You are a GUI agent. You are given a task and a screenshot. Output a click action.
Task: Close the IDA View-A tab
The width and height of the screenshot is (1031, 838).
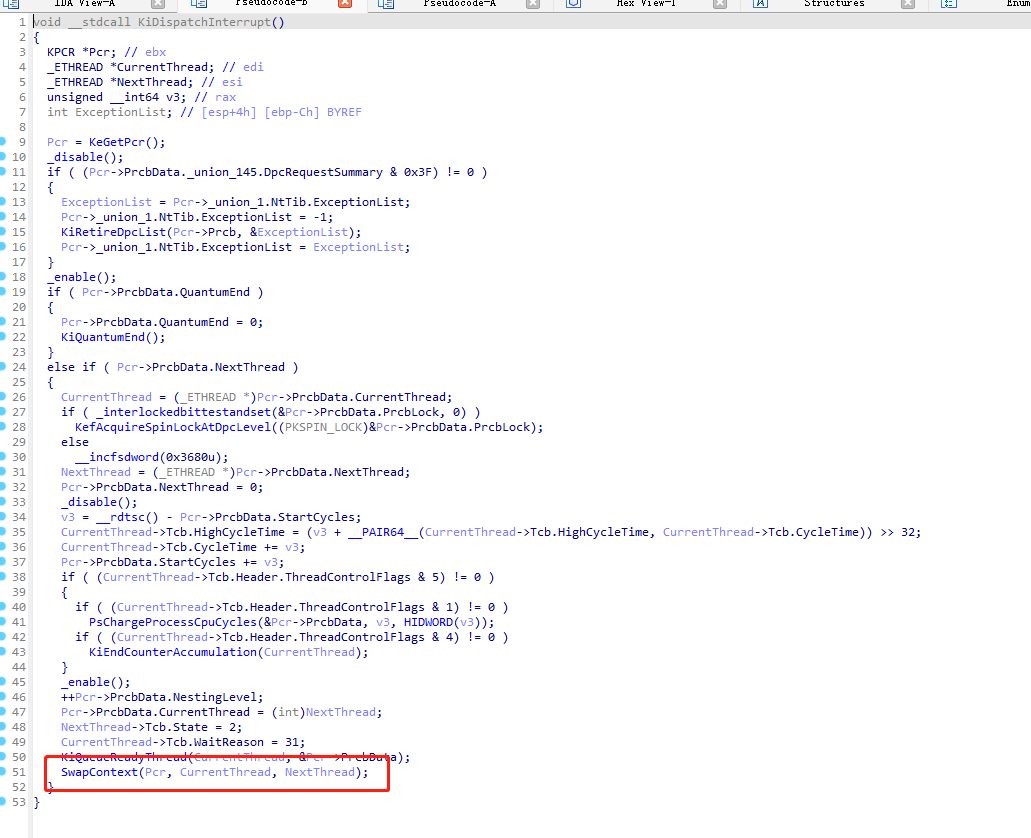pyautogui.click(x=157, y=4)
